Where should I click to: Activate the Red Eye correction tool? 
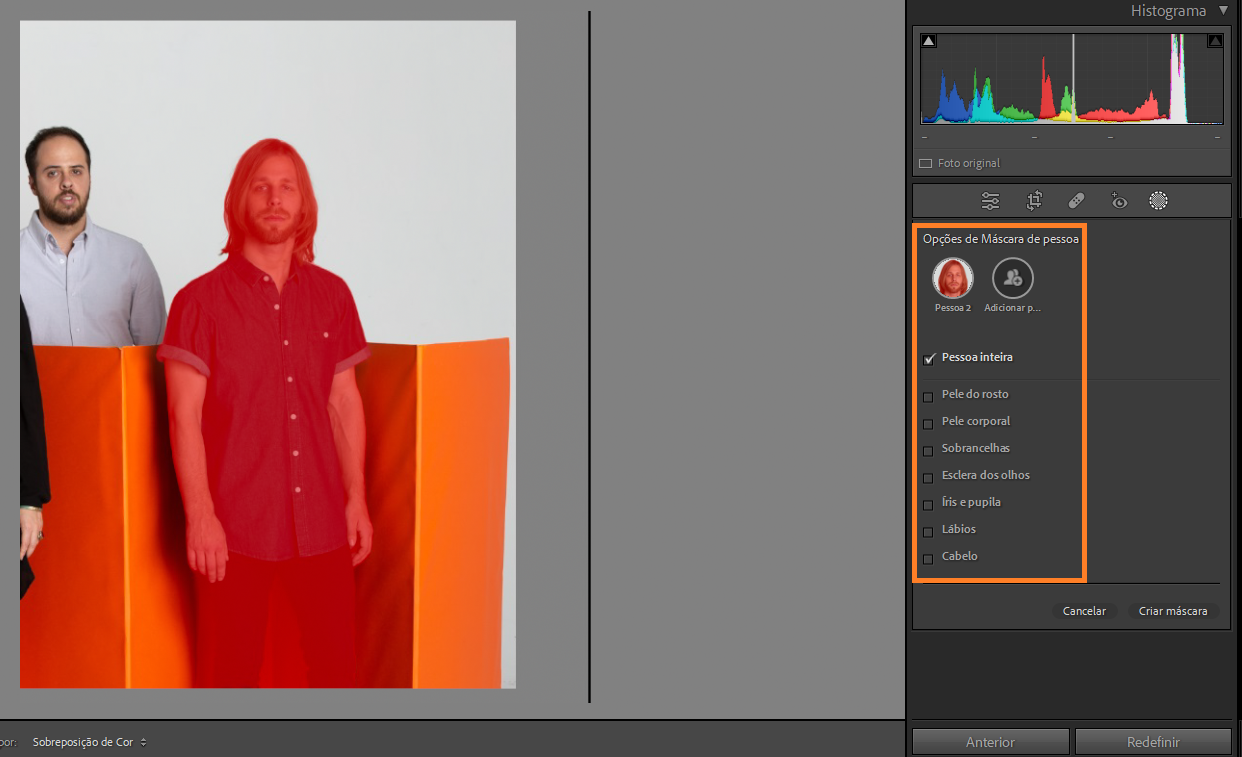(x=1119, y=201)
